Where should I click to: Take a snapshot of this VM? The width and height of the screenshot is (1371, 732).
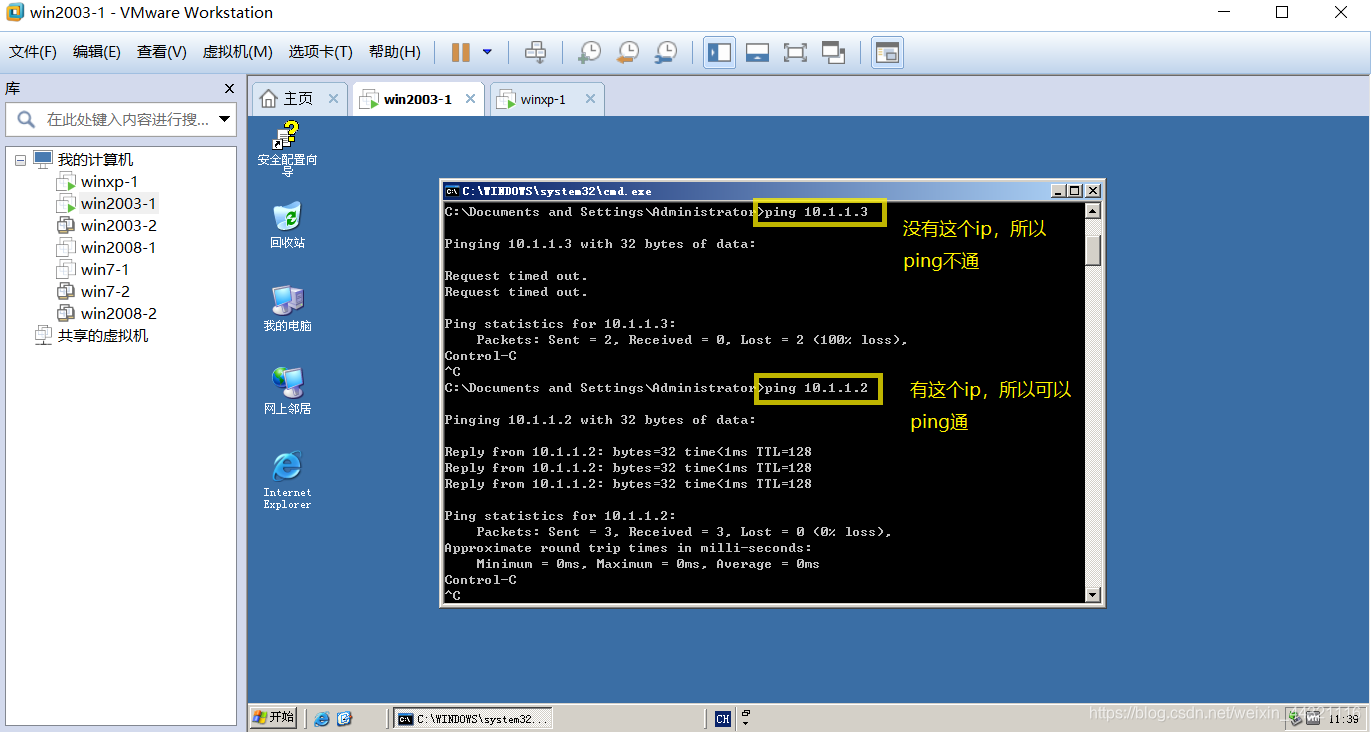click(x=590, y=52)
